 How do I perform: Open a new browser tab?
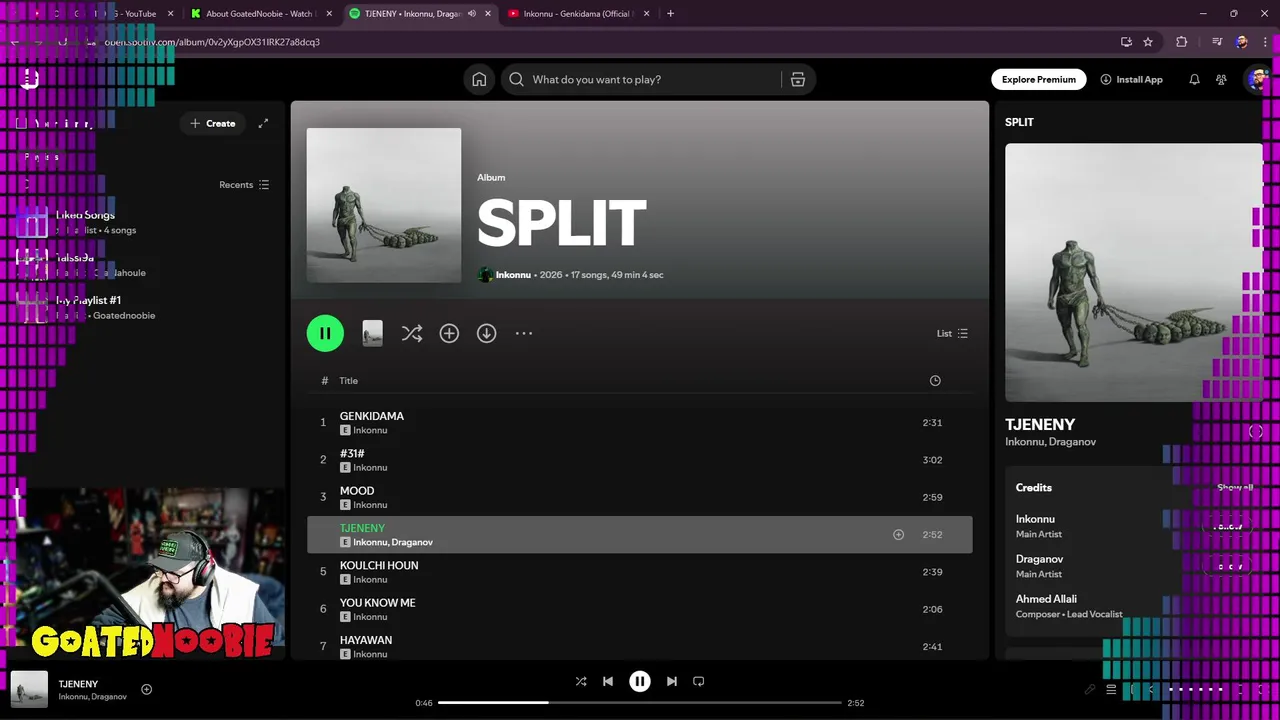pos(670,14)
